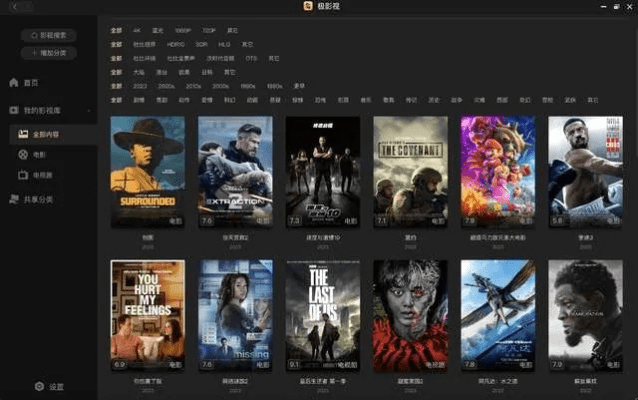Click the 极影视 app logo icon
Viewport: 638px width, 400px height.
(x=308, y=7)
